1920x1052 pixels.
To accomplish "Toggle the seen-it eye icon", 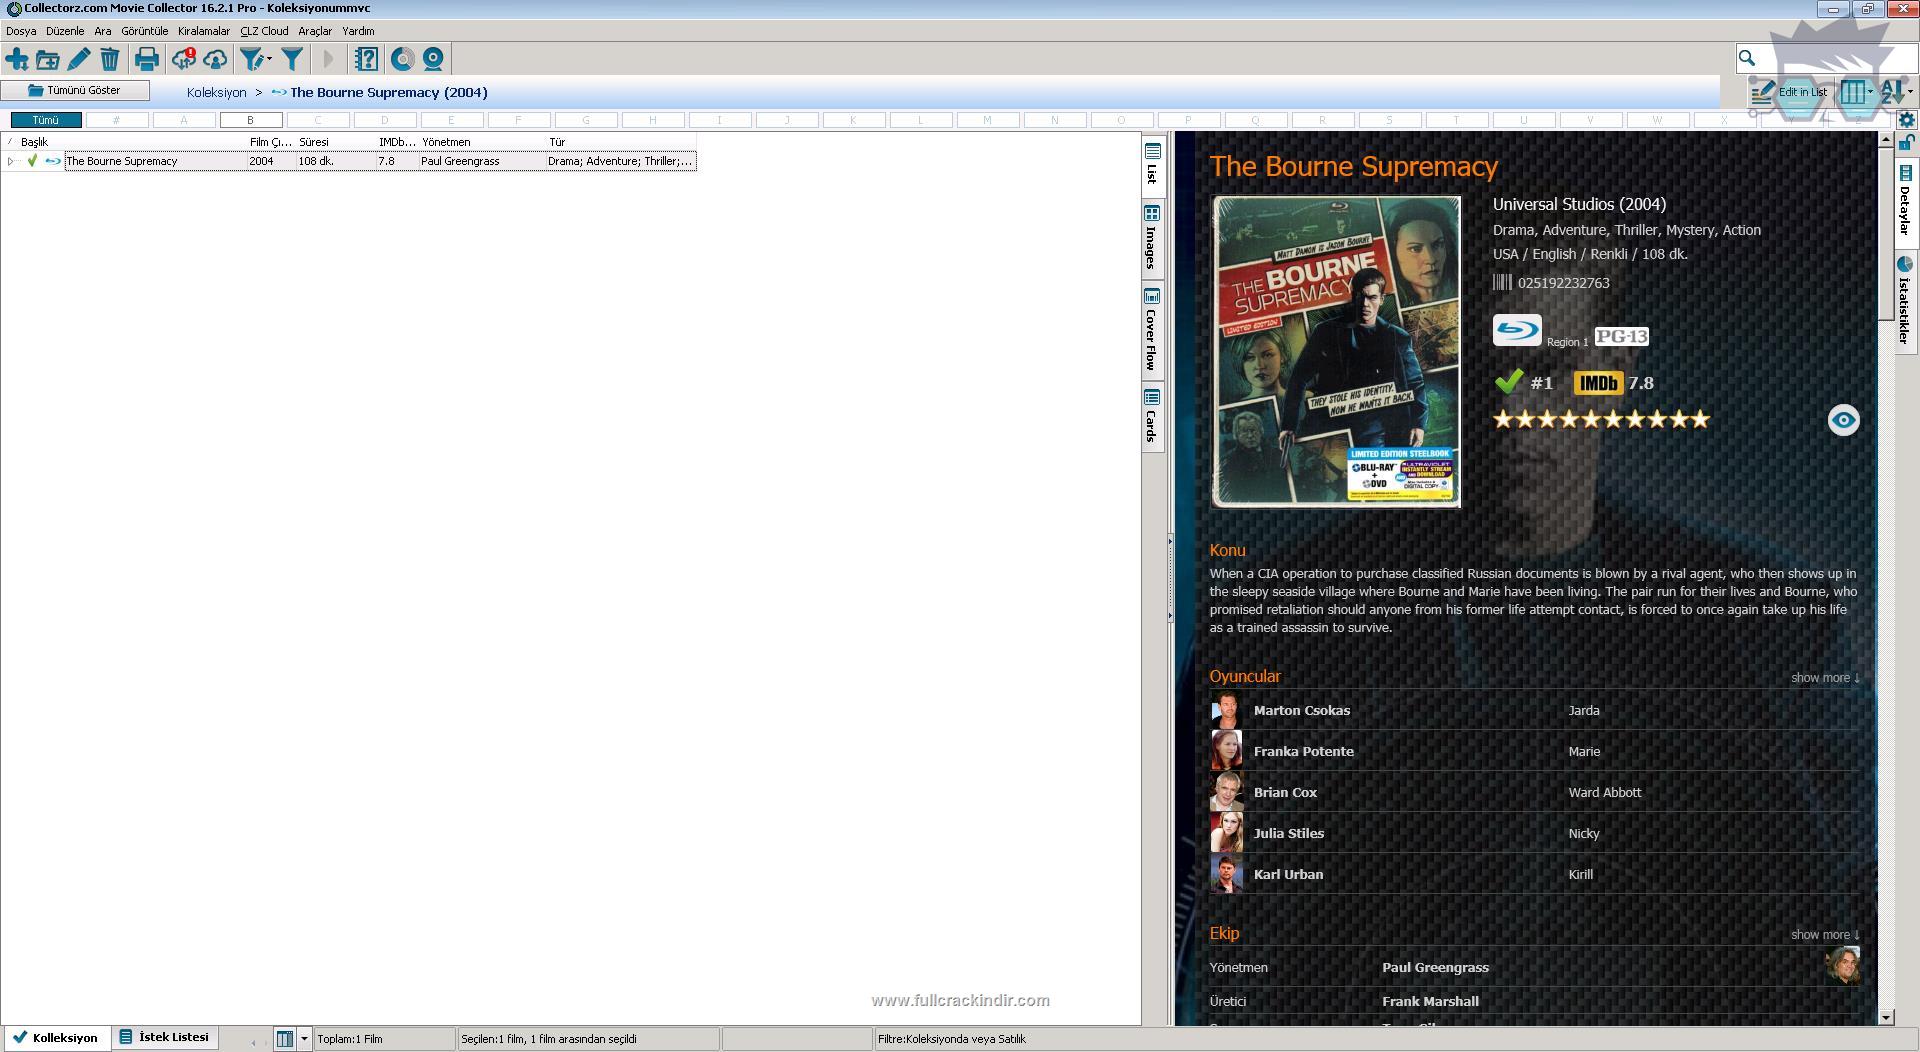I will point(1843,420).
